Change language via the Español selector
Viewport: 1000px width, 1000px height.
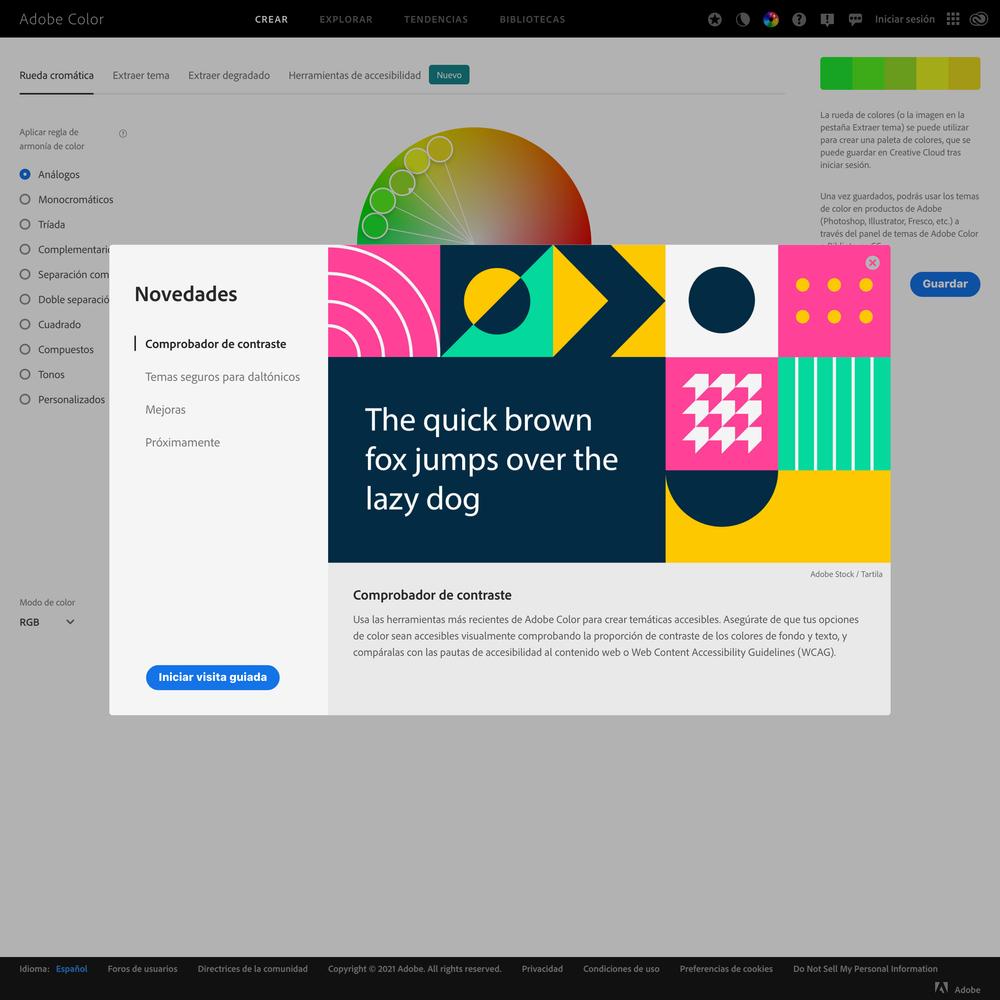coord(71,969)
